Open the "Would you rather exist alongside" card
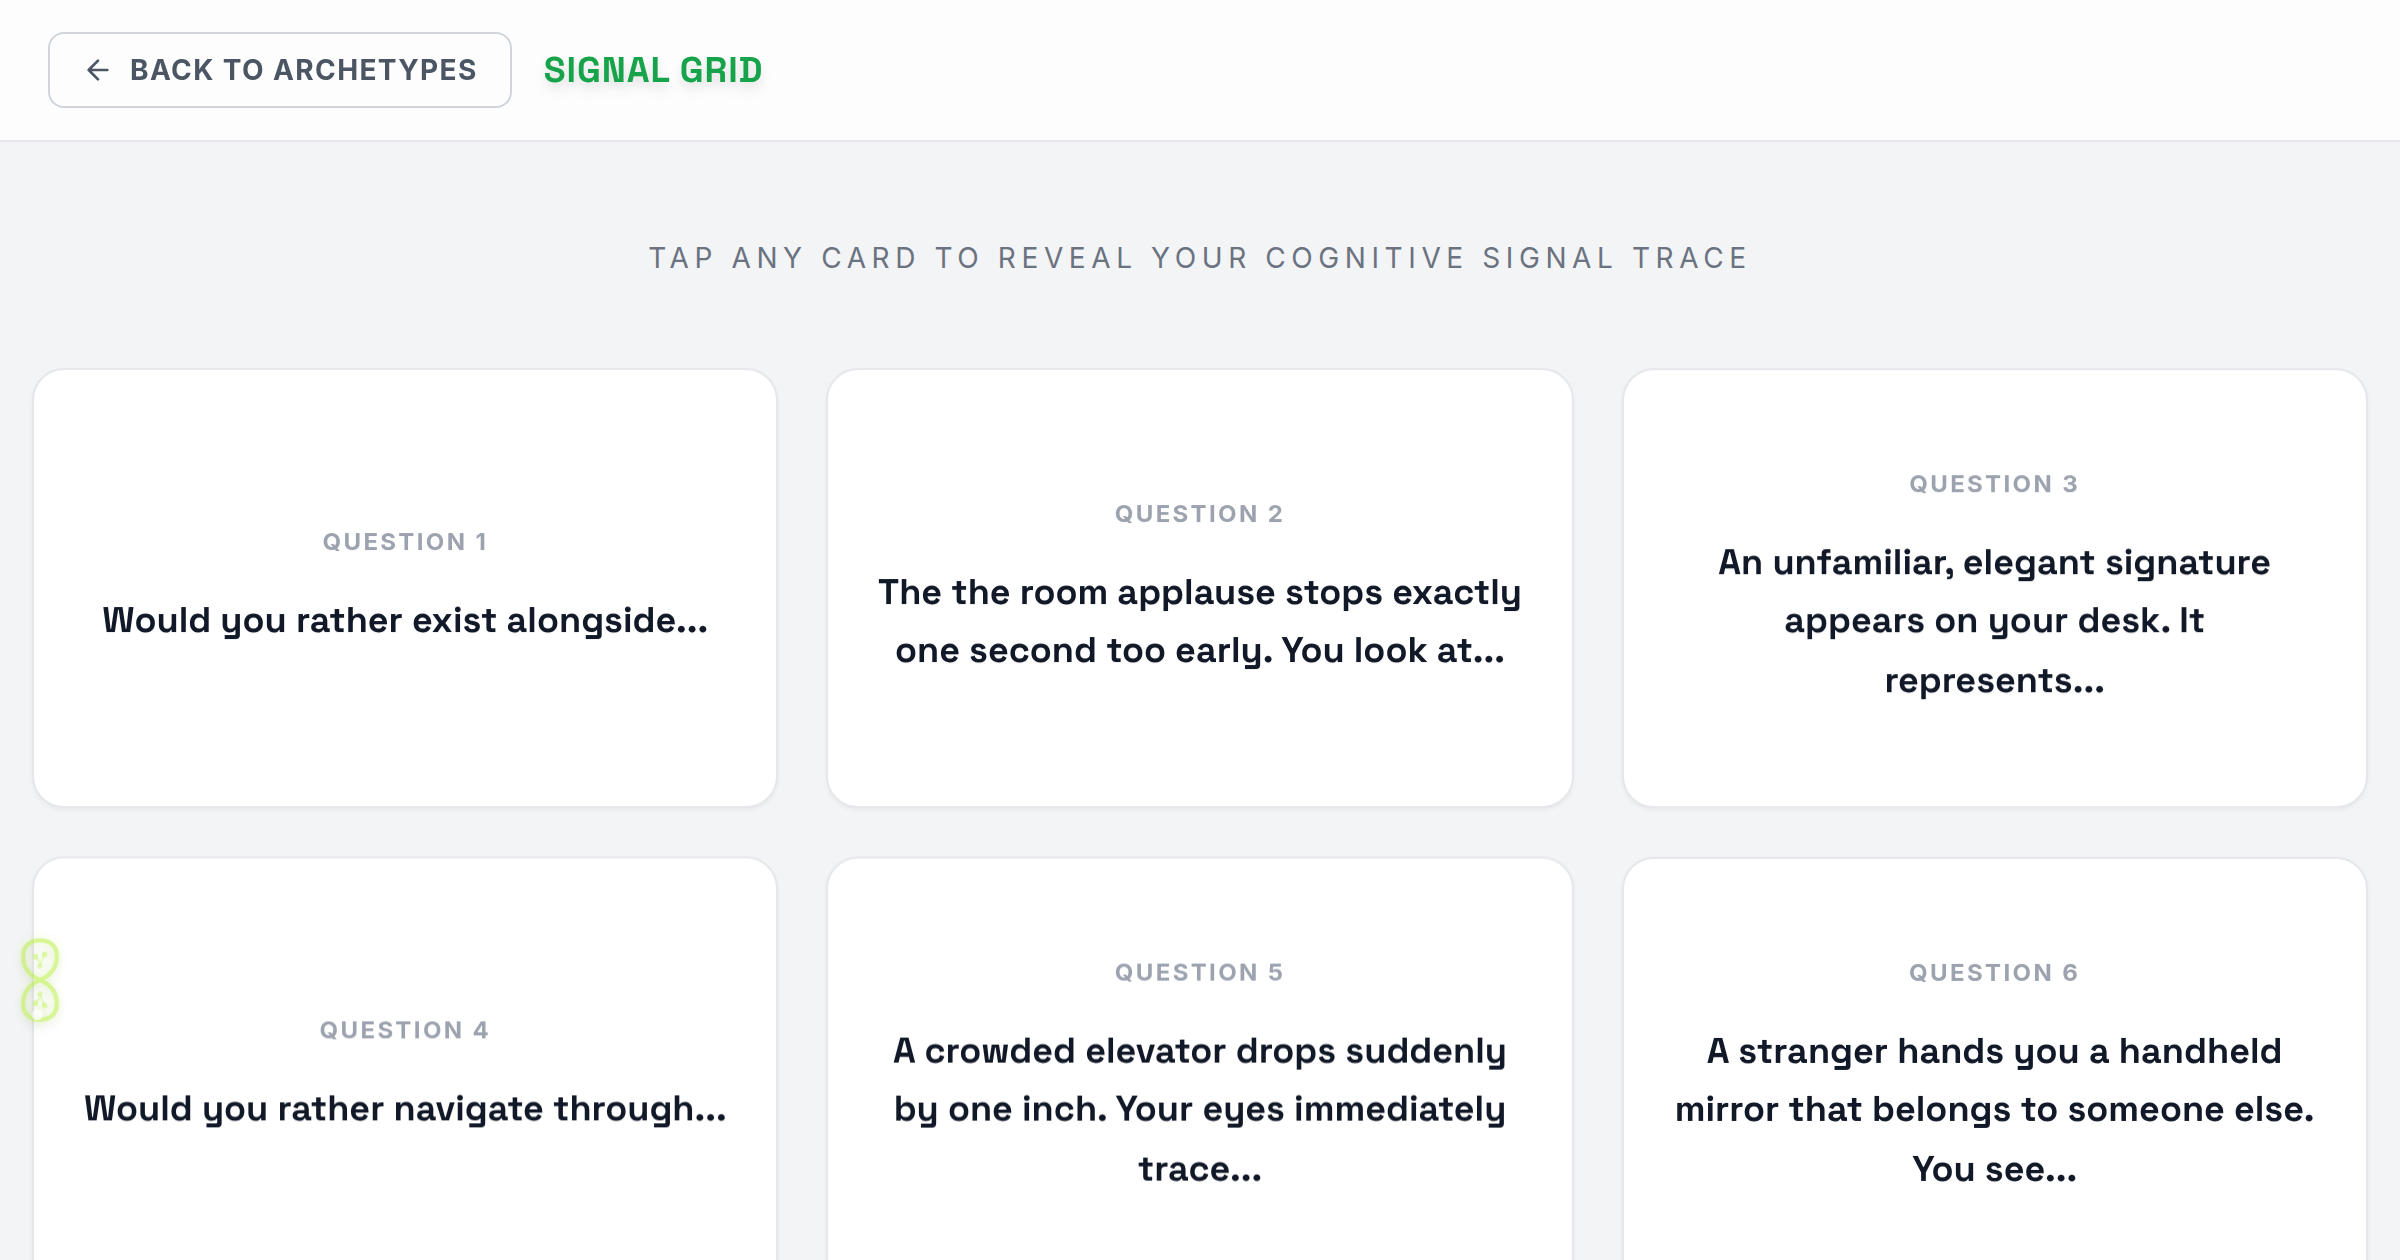This screenshot has height=1260, width=2400. (x=405, y=588)
